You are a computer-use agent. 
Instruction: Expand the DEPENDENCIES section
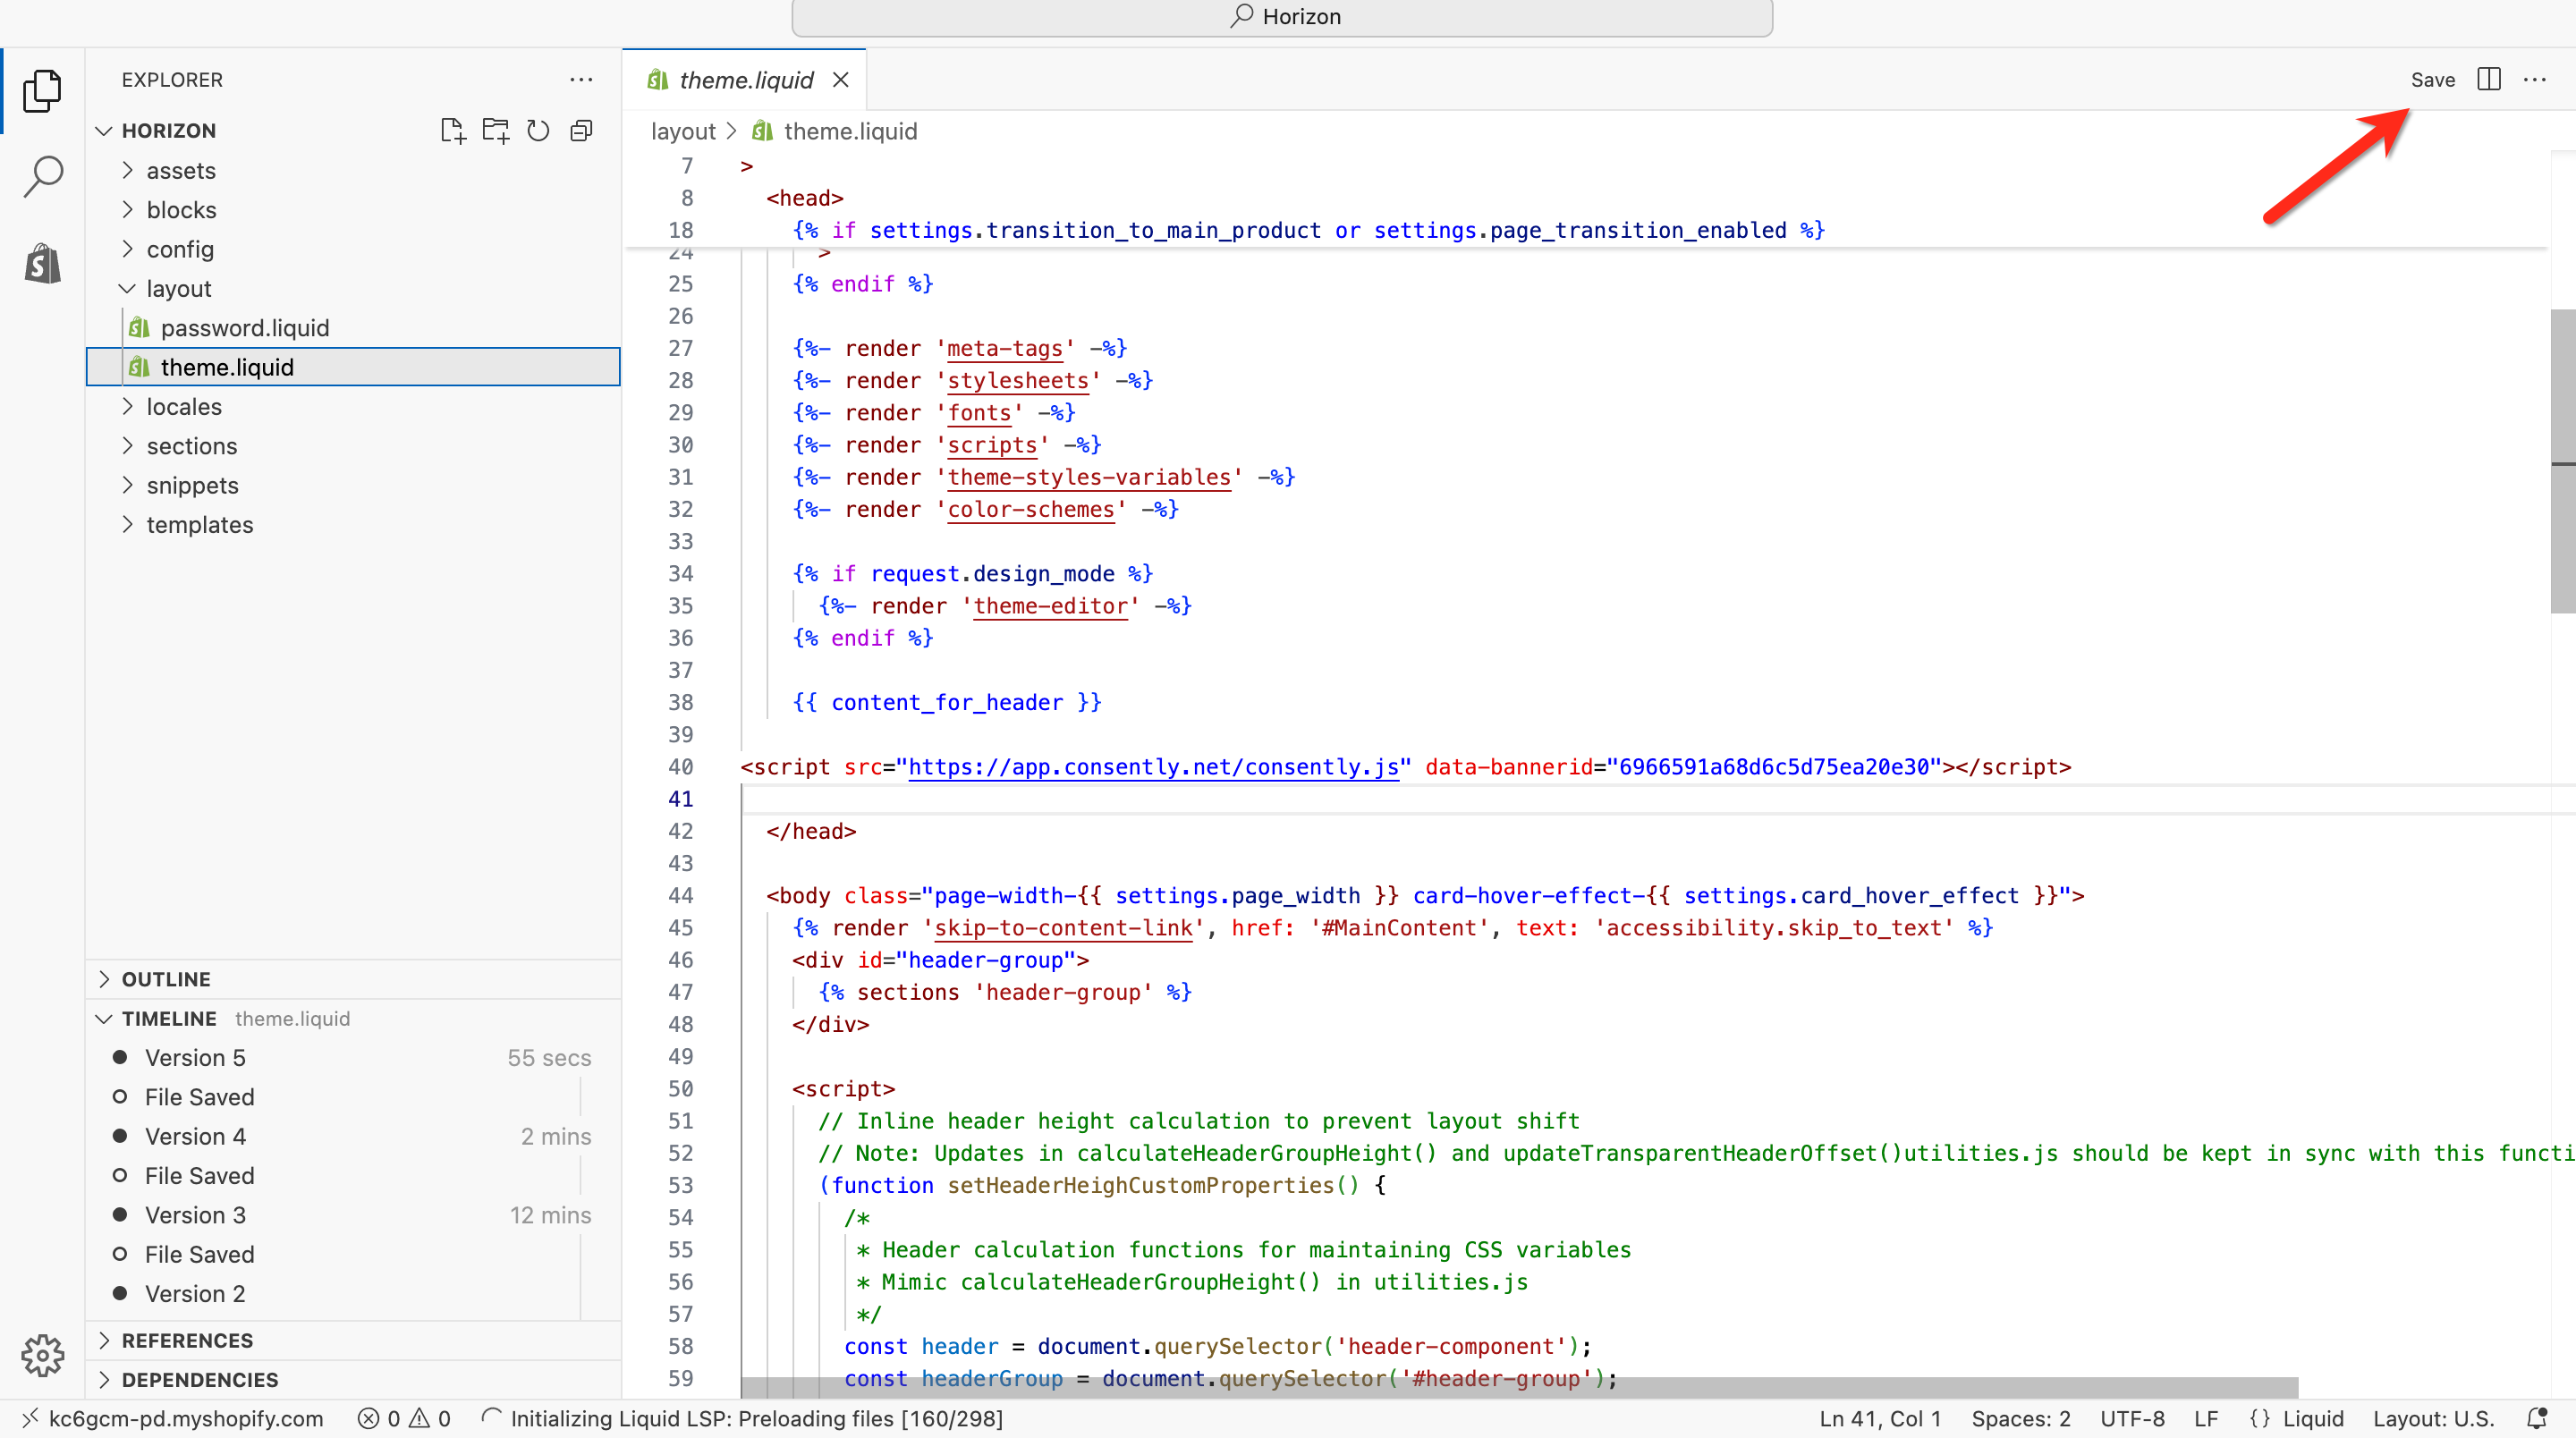(x=199, y=1379)
